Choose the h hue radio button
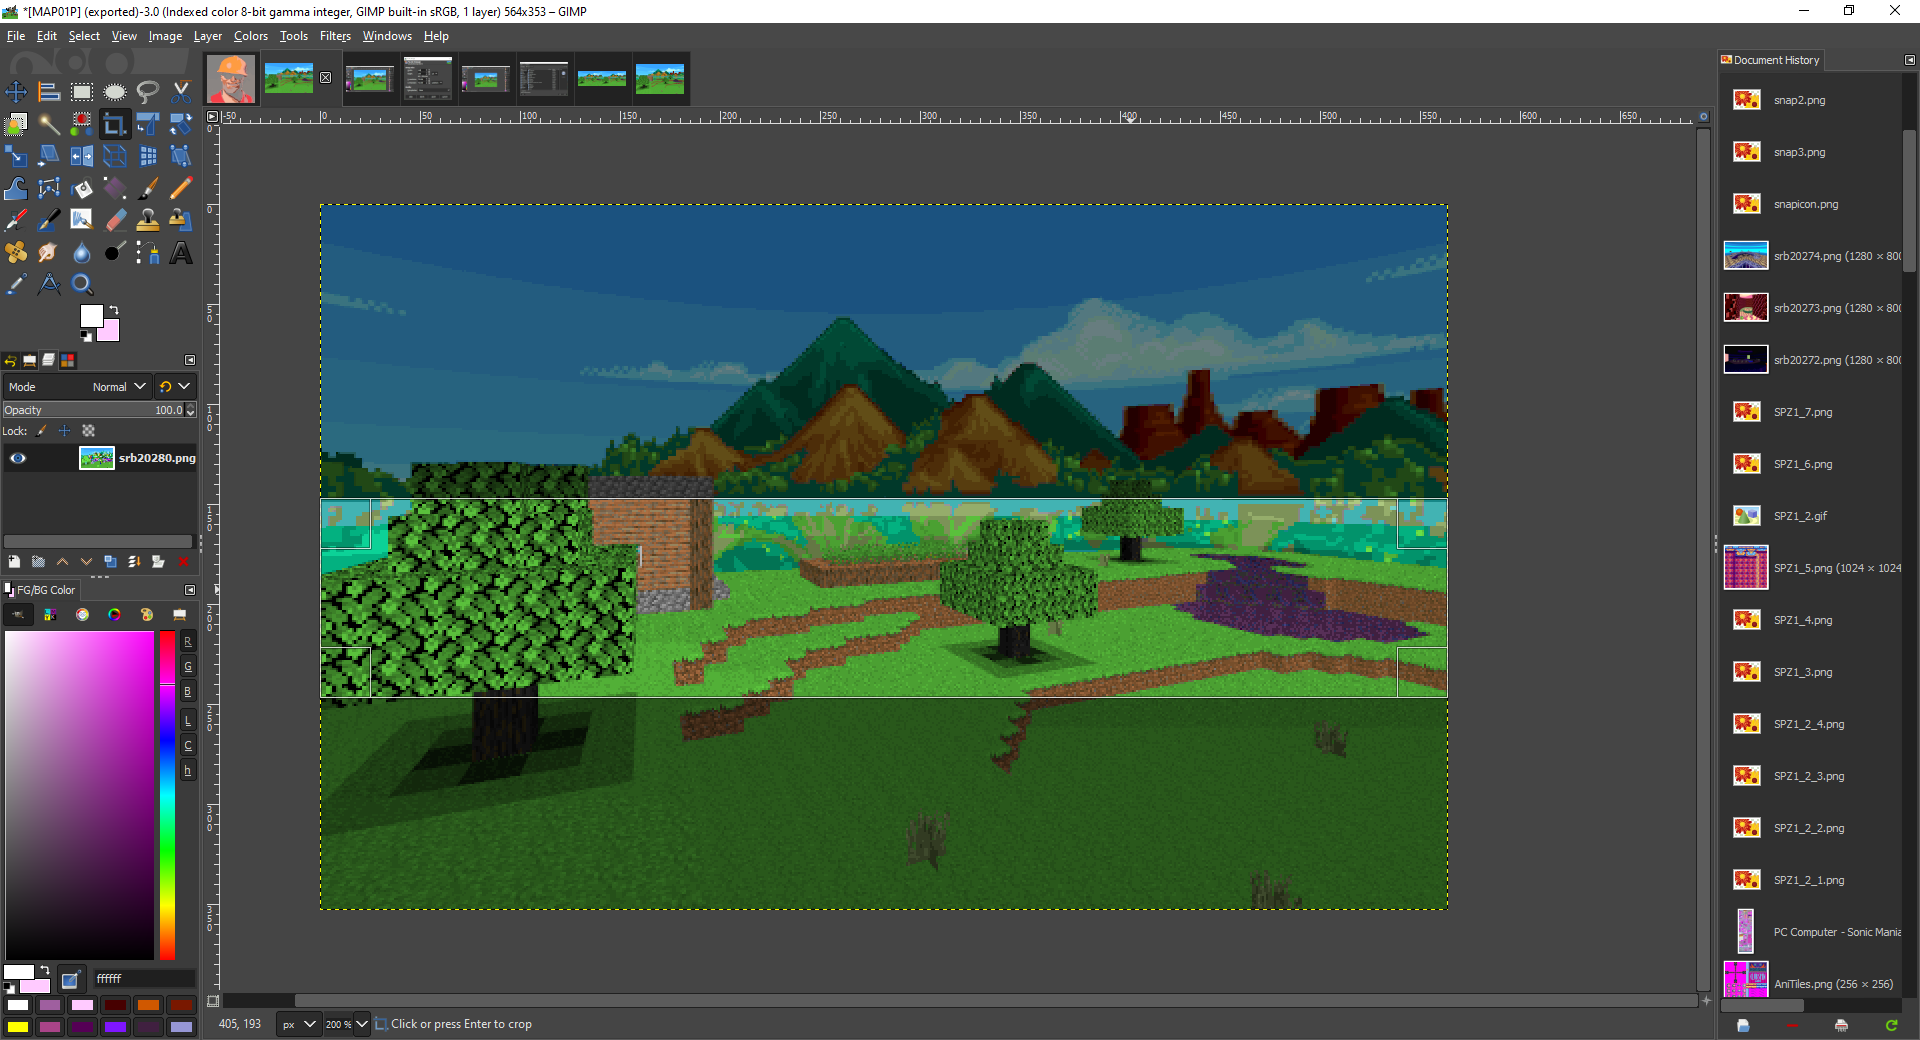The height and width of the screenshot is (1040, 1920). pyautogui.click(x=187, y=771)
